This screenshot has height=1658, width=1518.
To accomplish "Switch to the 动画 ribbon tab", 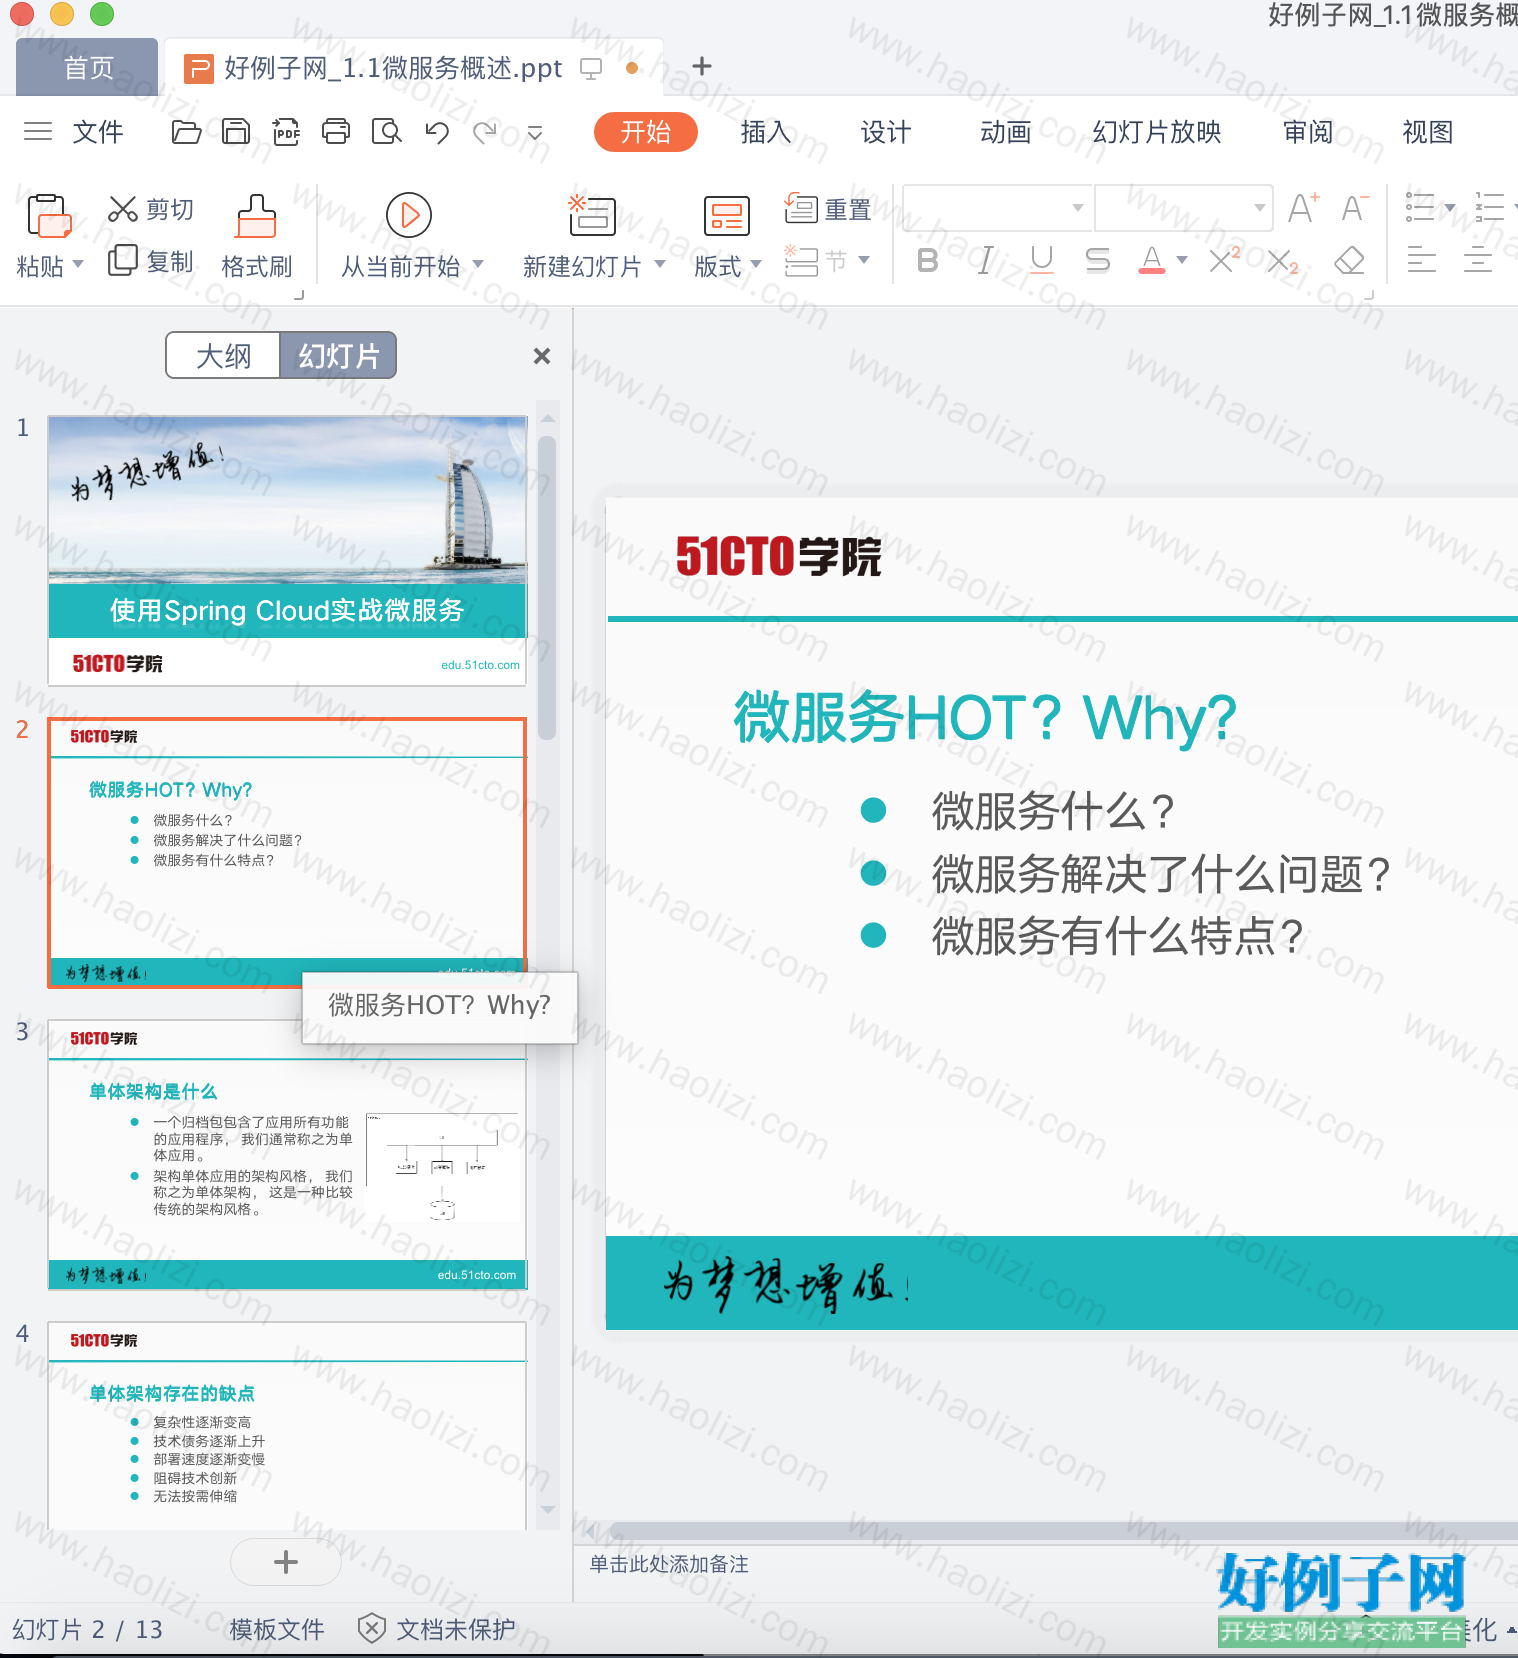I will coord(1006,132).
